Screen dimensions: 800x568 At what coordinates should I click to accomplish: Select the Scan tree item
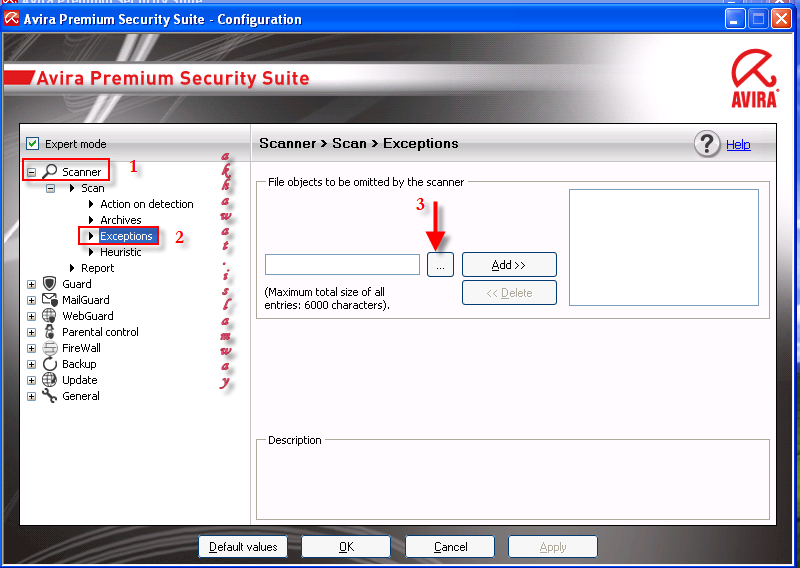(92, 188)
